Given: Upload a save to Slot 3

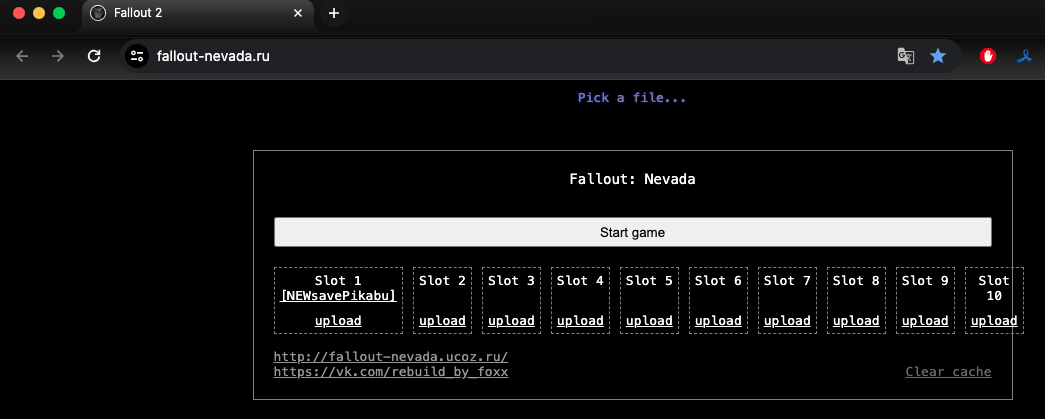Looking at the screenshot, I should tap(511, 321).
